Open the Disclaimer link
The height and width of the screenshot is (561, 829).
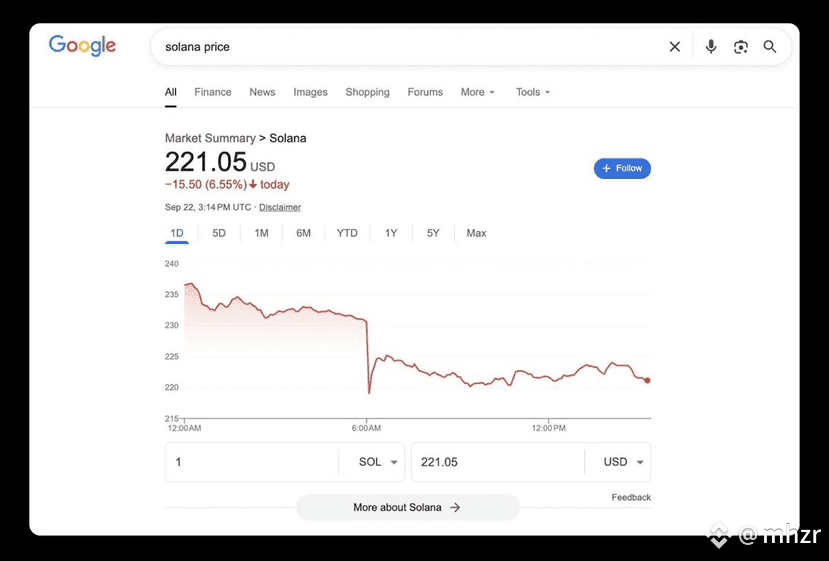tap(280, 207)
